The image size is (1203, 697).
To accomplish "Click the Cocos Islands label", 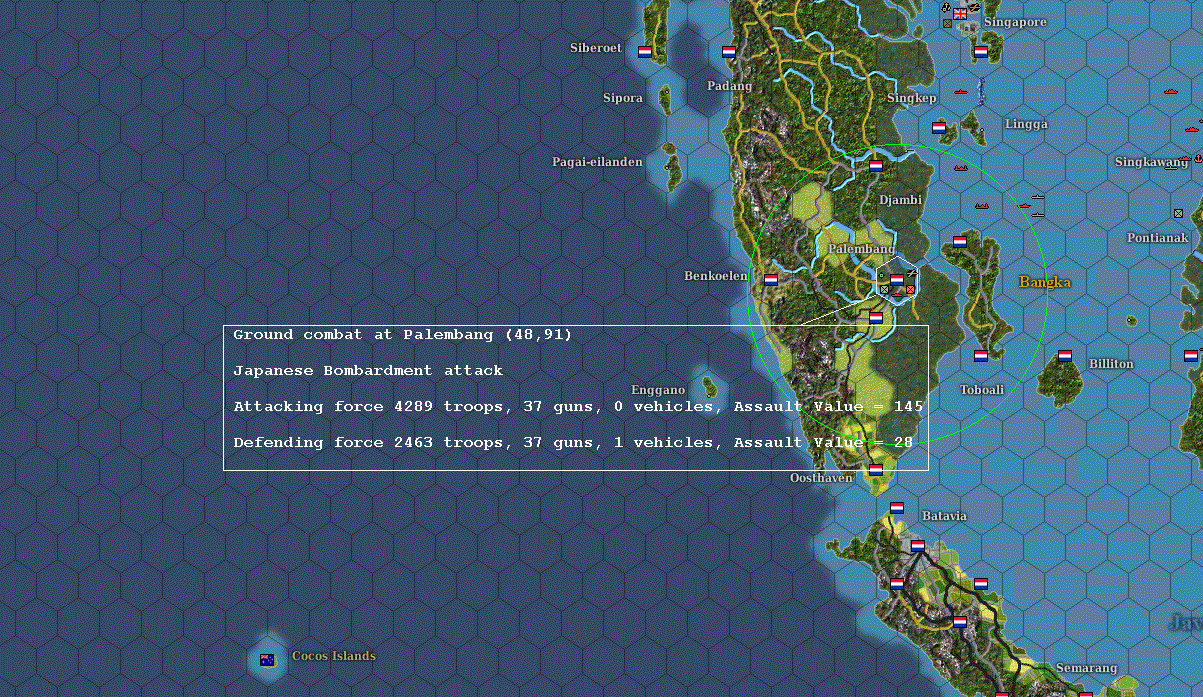I will pos(334,656).
